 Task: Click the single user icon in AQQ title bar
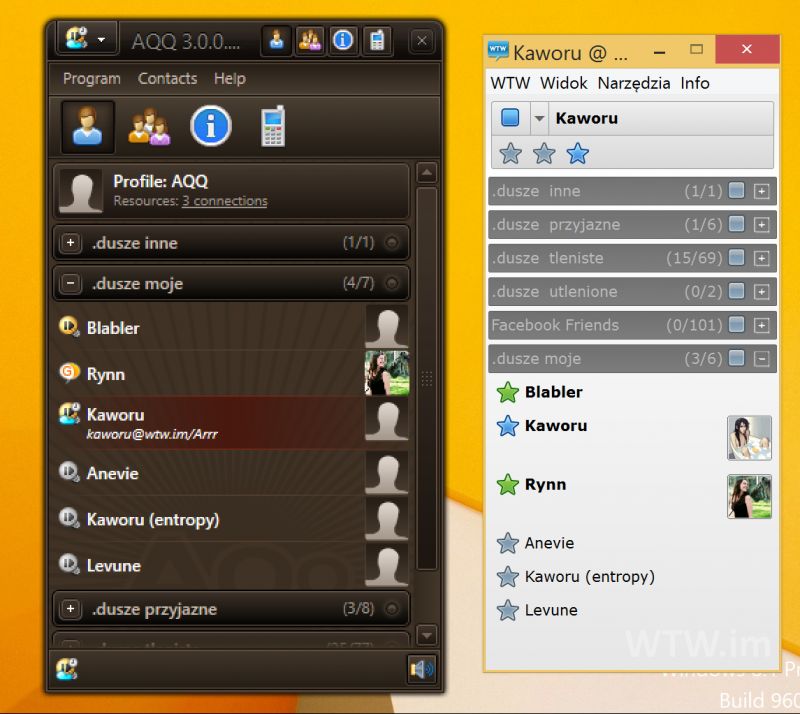[x=277, y=40]
